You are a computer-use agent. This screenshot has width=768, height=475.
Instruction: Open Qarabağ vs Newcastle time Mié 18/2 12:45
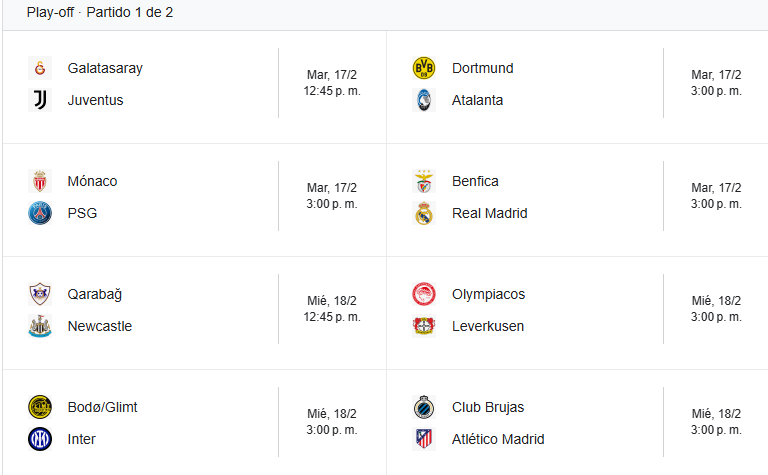pos(332,309)
